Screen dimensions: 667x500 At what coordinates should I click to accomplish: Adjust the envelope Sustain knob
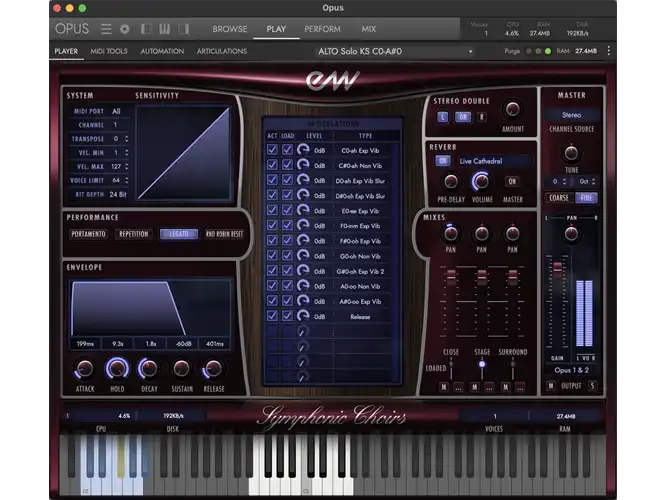182,369
